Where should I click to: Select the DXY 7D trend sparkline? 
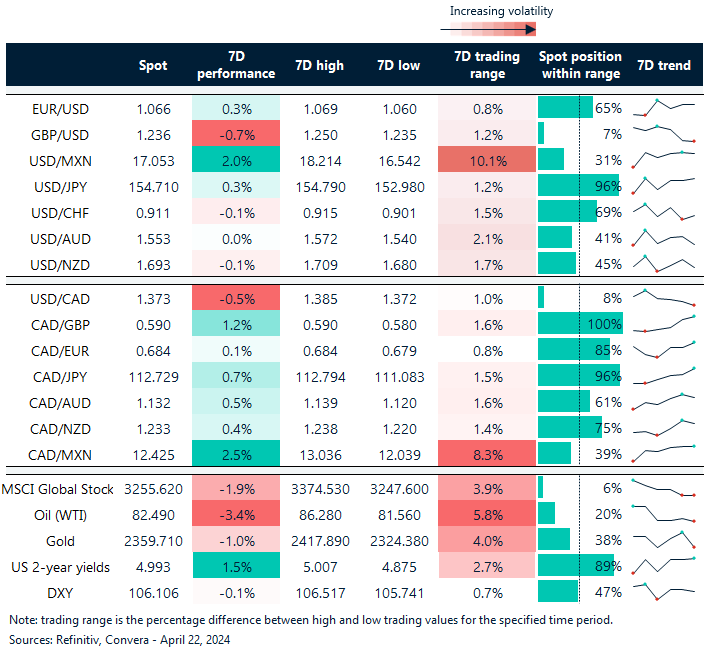point(664,590)
